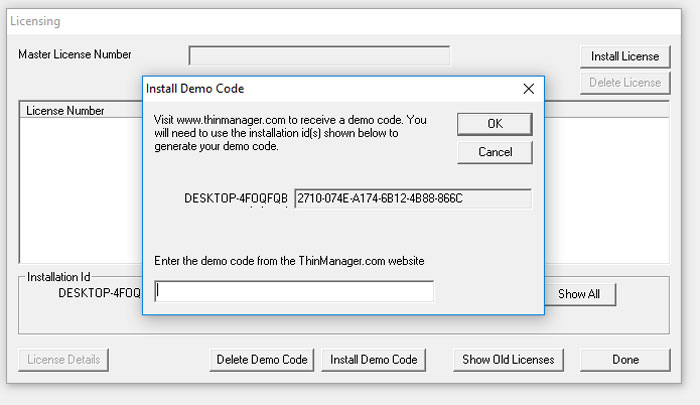Close the Install Demo Code dialog
Viewport: 700px width, 405px height.
(529, 89)
